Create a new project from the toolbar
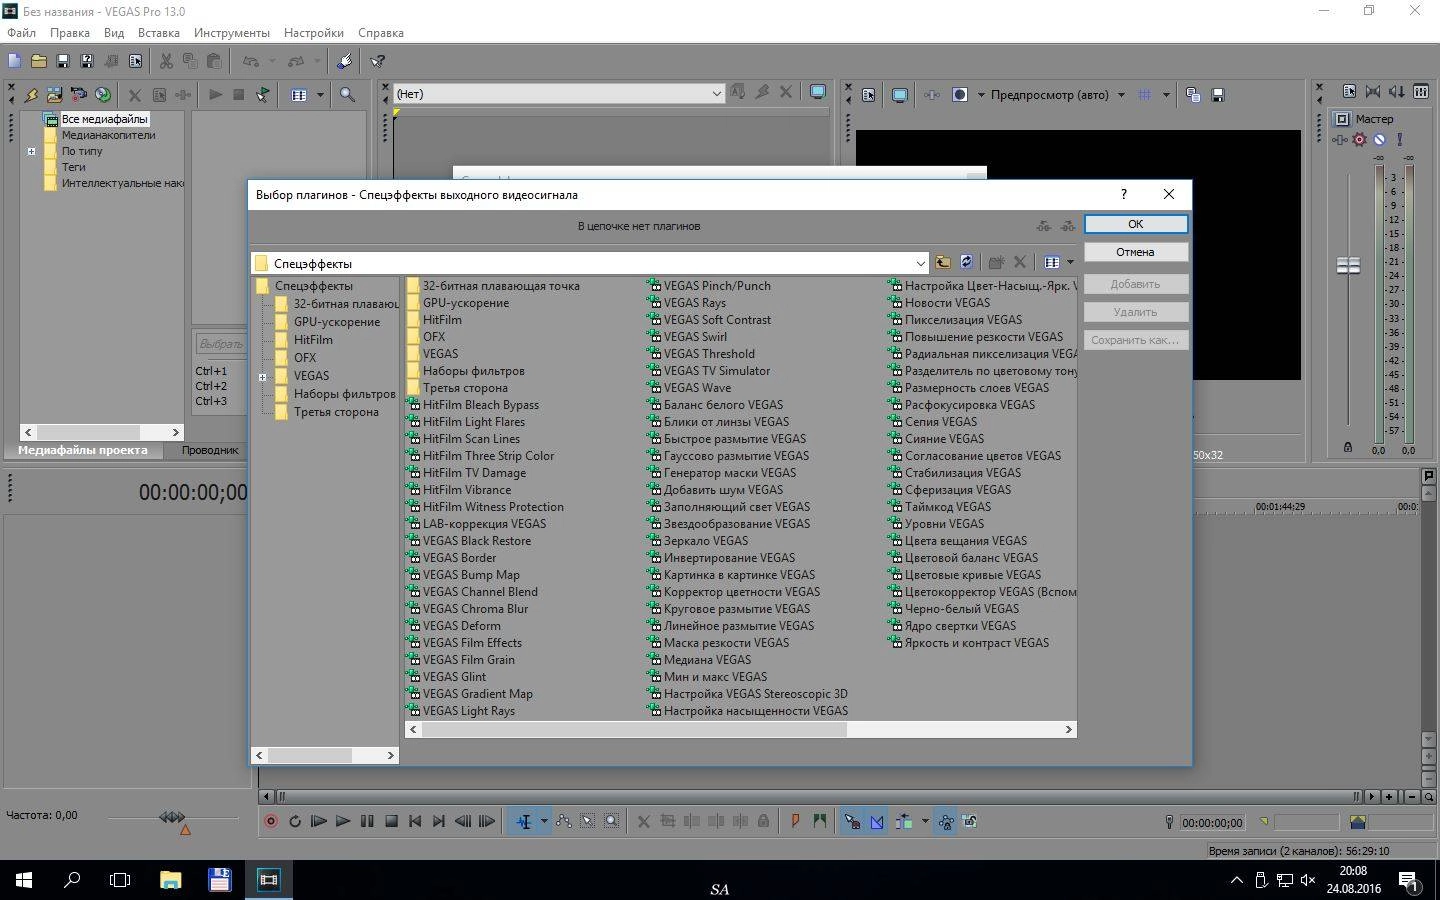Screen dimensions: 1440x900 14,61
